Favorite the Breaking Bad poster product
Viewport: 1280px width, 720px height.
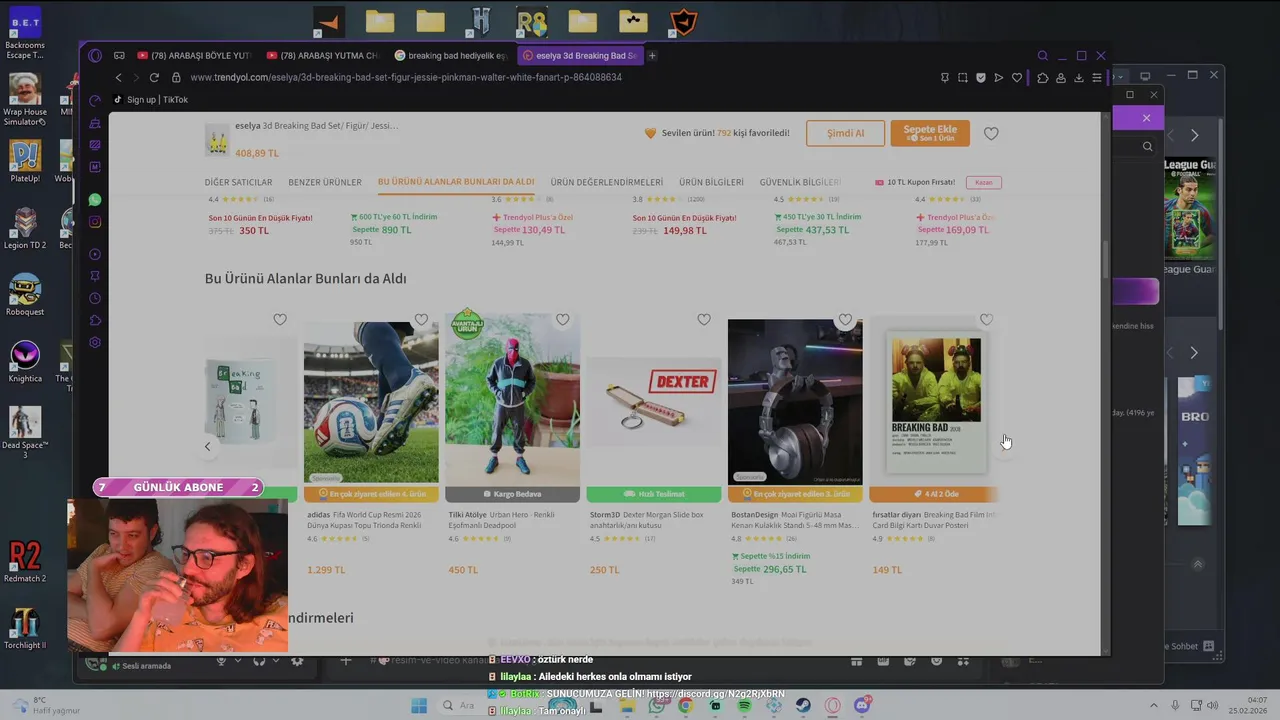(x=986, y=320)
